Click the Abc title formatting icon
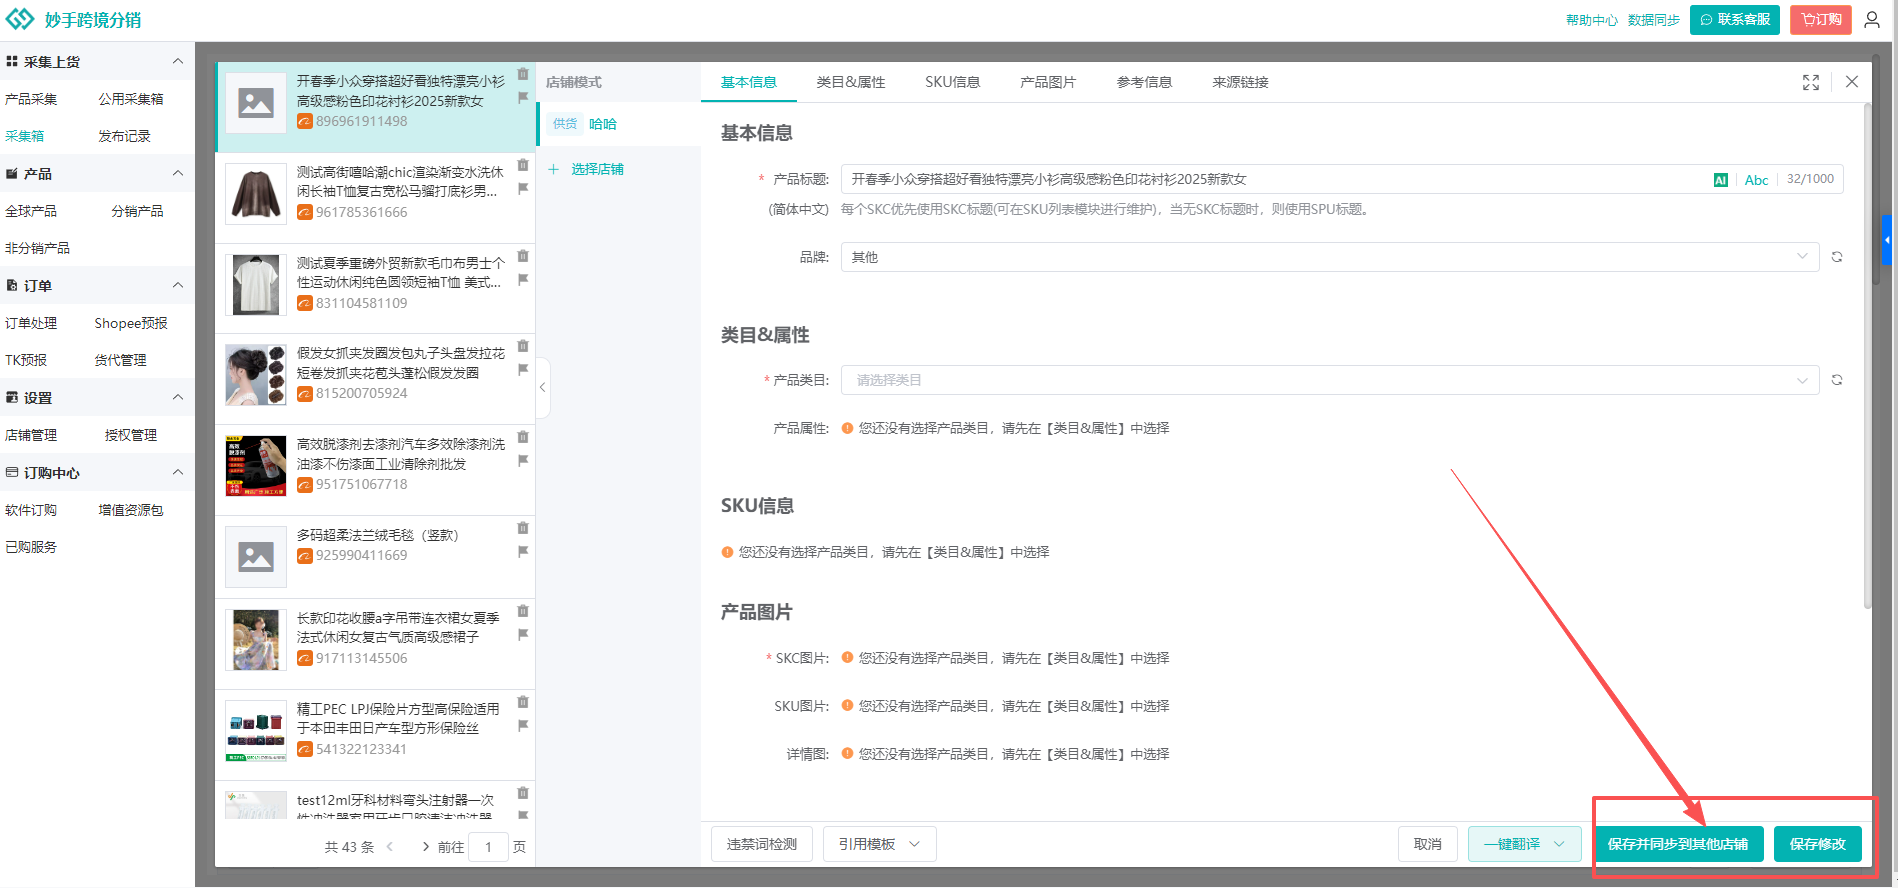 [1756, 180]
